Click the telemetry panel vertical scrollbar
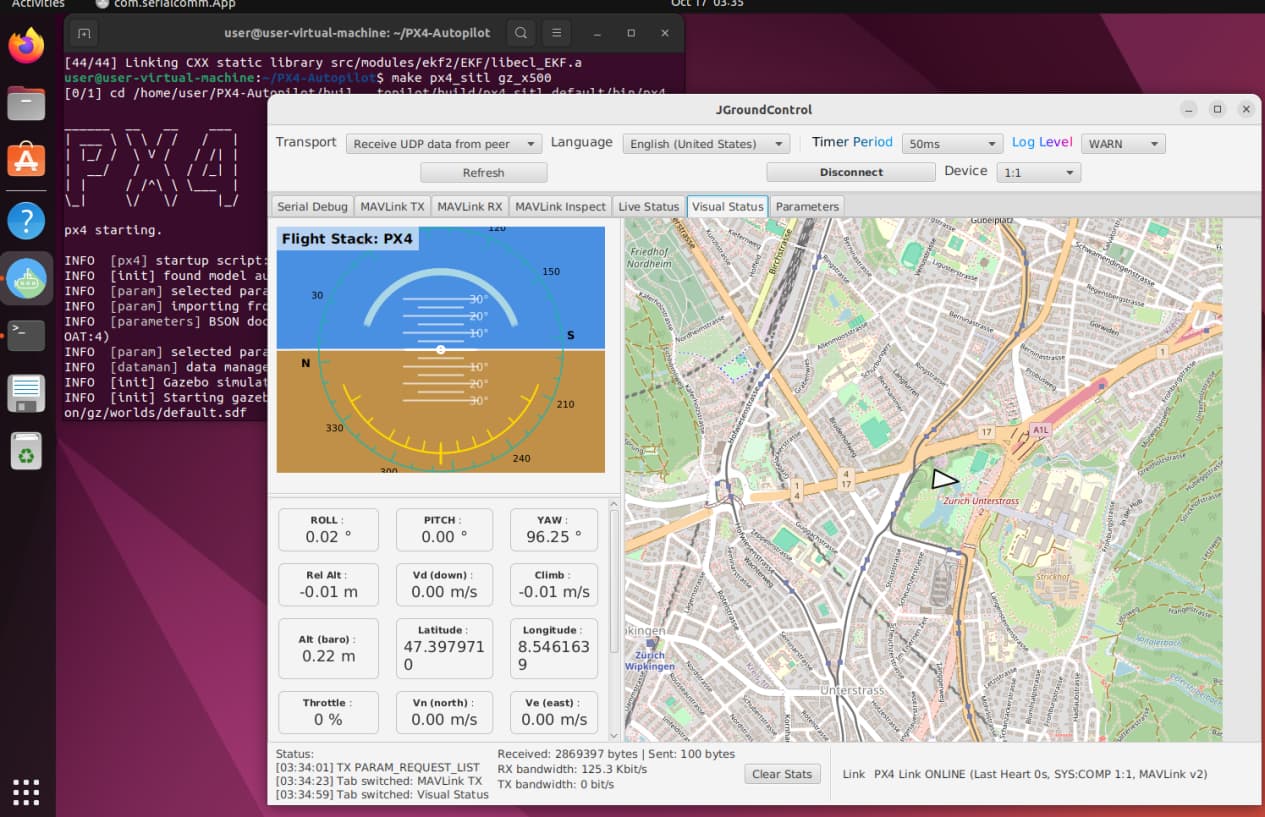The width and height of the screenshot is (1265, 817). coord(616,580)
